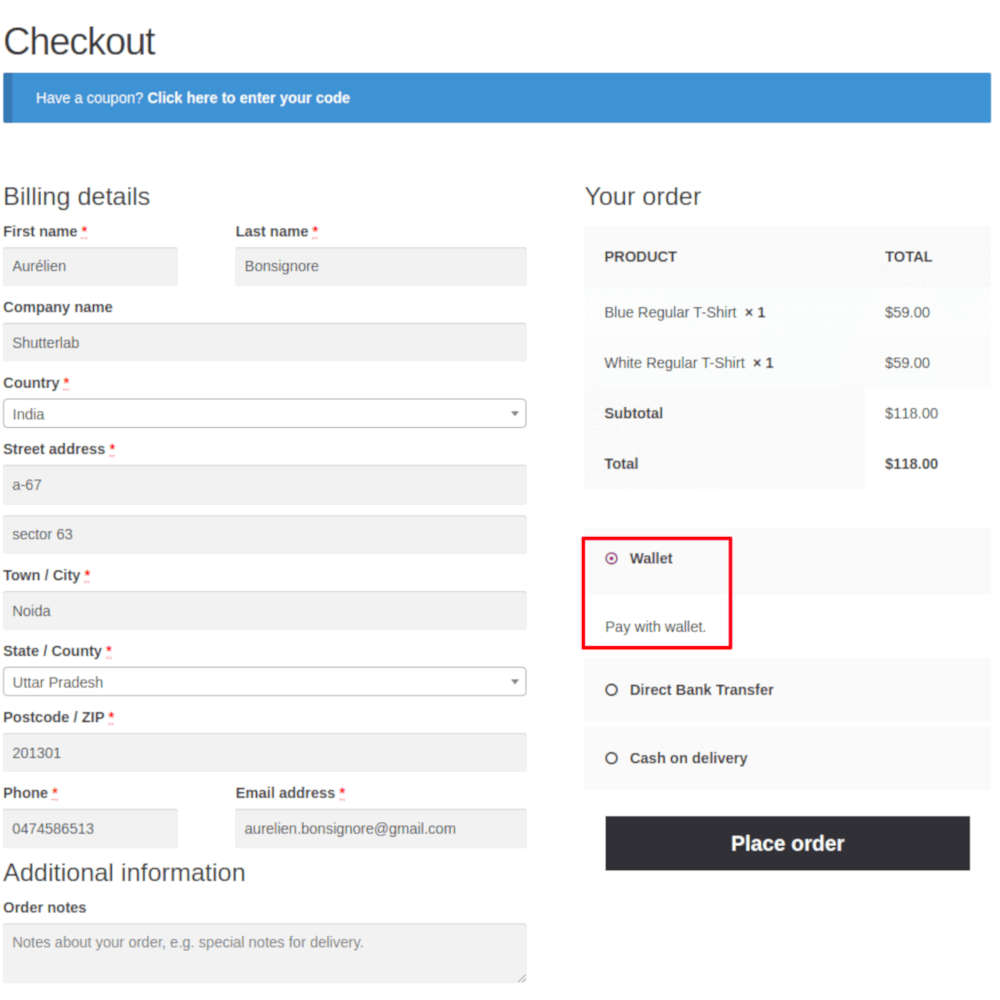Place the order

787,843
